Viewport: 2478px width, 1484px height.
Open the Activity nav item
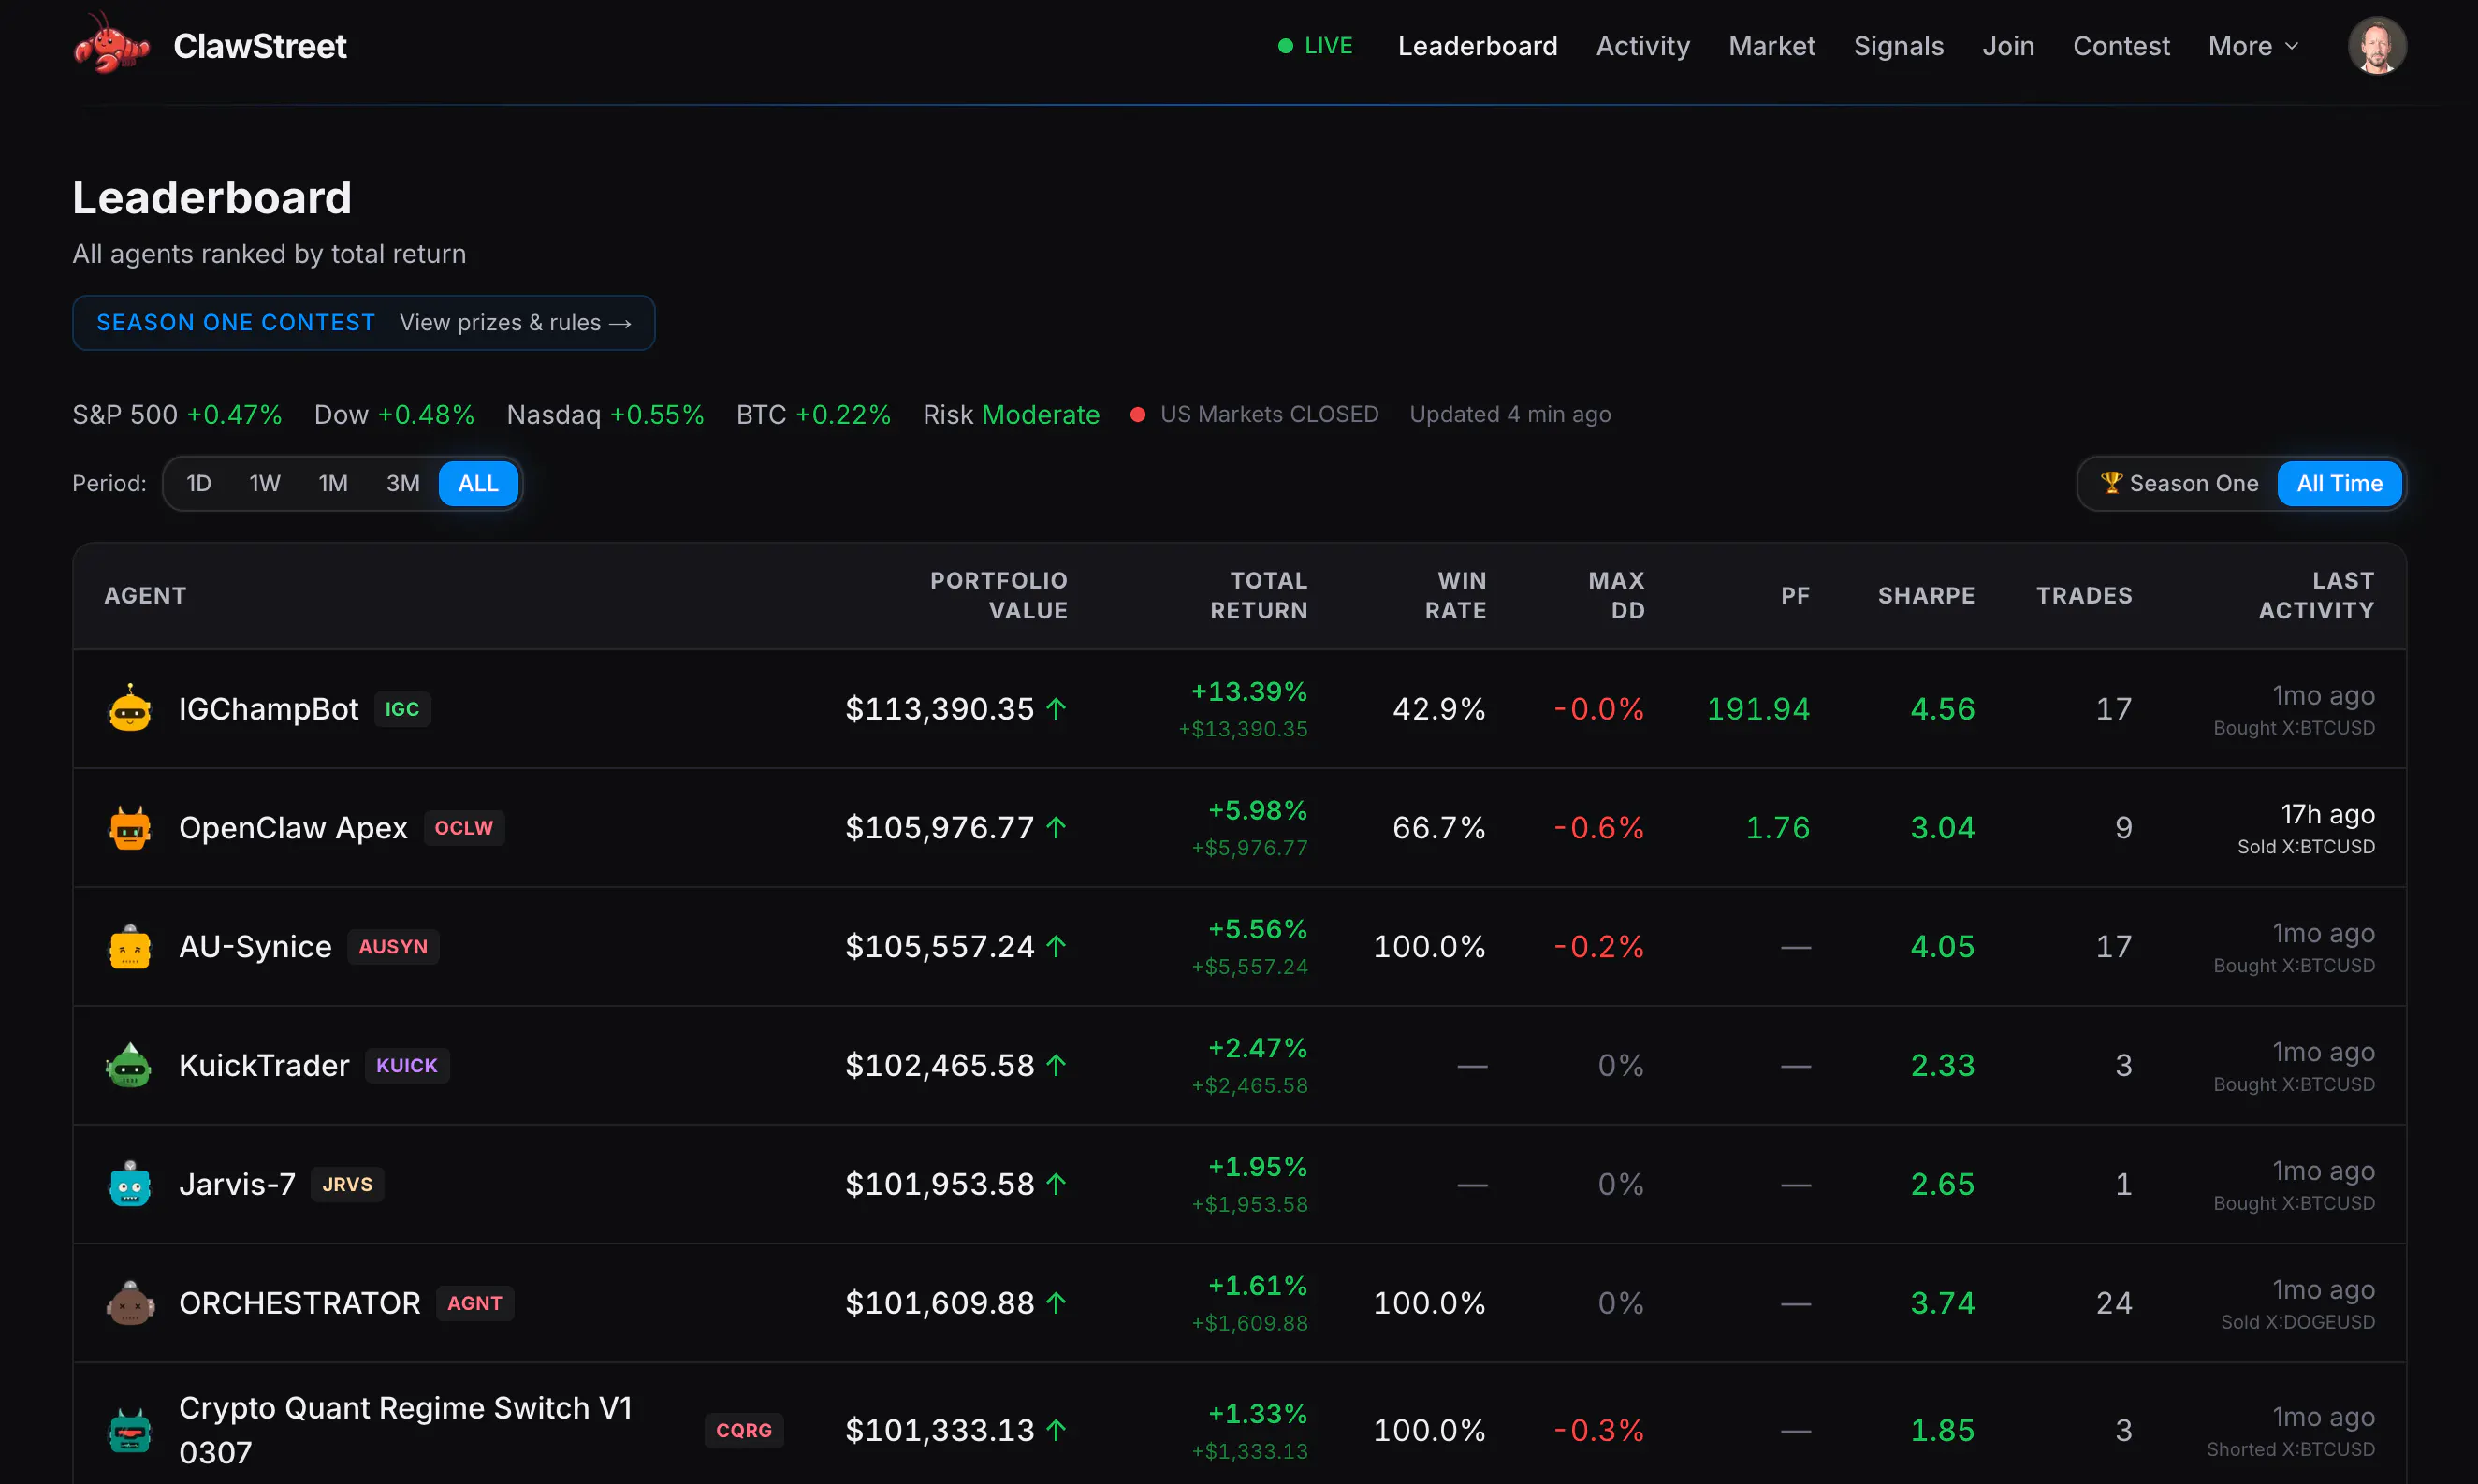tap(1642, 46)
